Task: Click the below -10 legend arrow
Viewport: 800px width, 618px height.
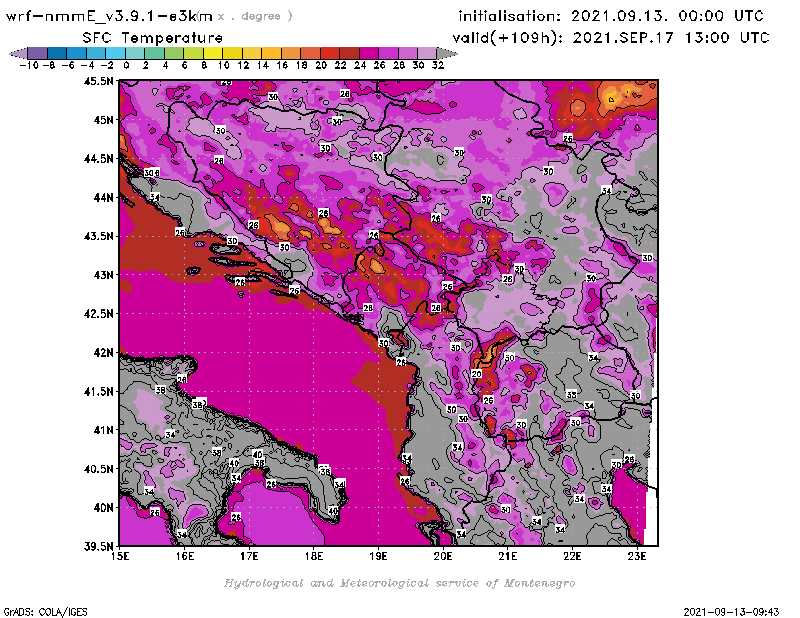Action: click(18, 54)
